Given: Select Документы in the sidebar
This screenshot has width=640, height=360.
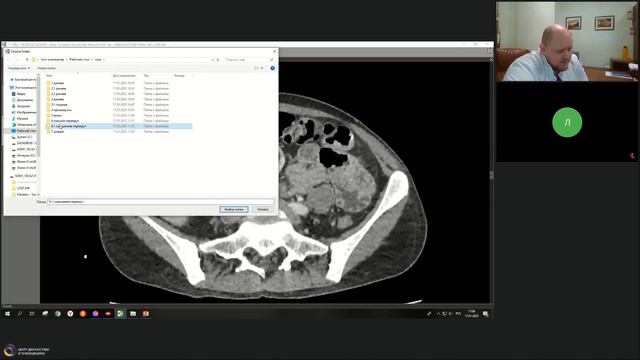Looking at the screenshot, I should tap(22, 100).
